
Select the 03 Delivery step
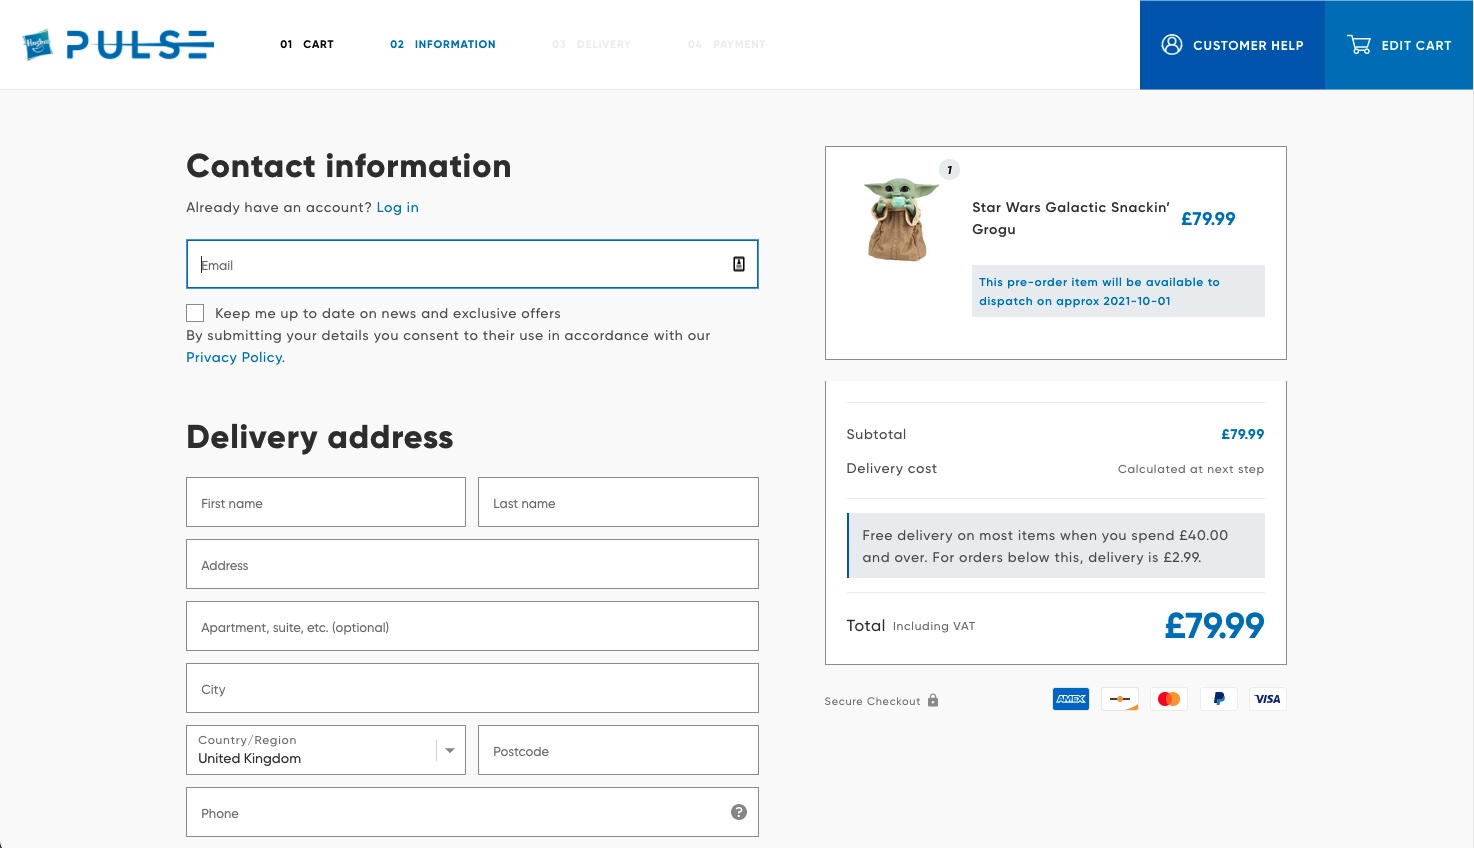tap(591, 44)
